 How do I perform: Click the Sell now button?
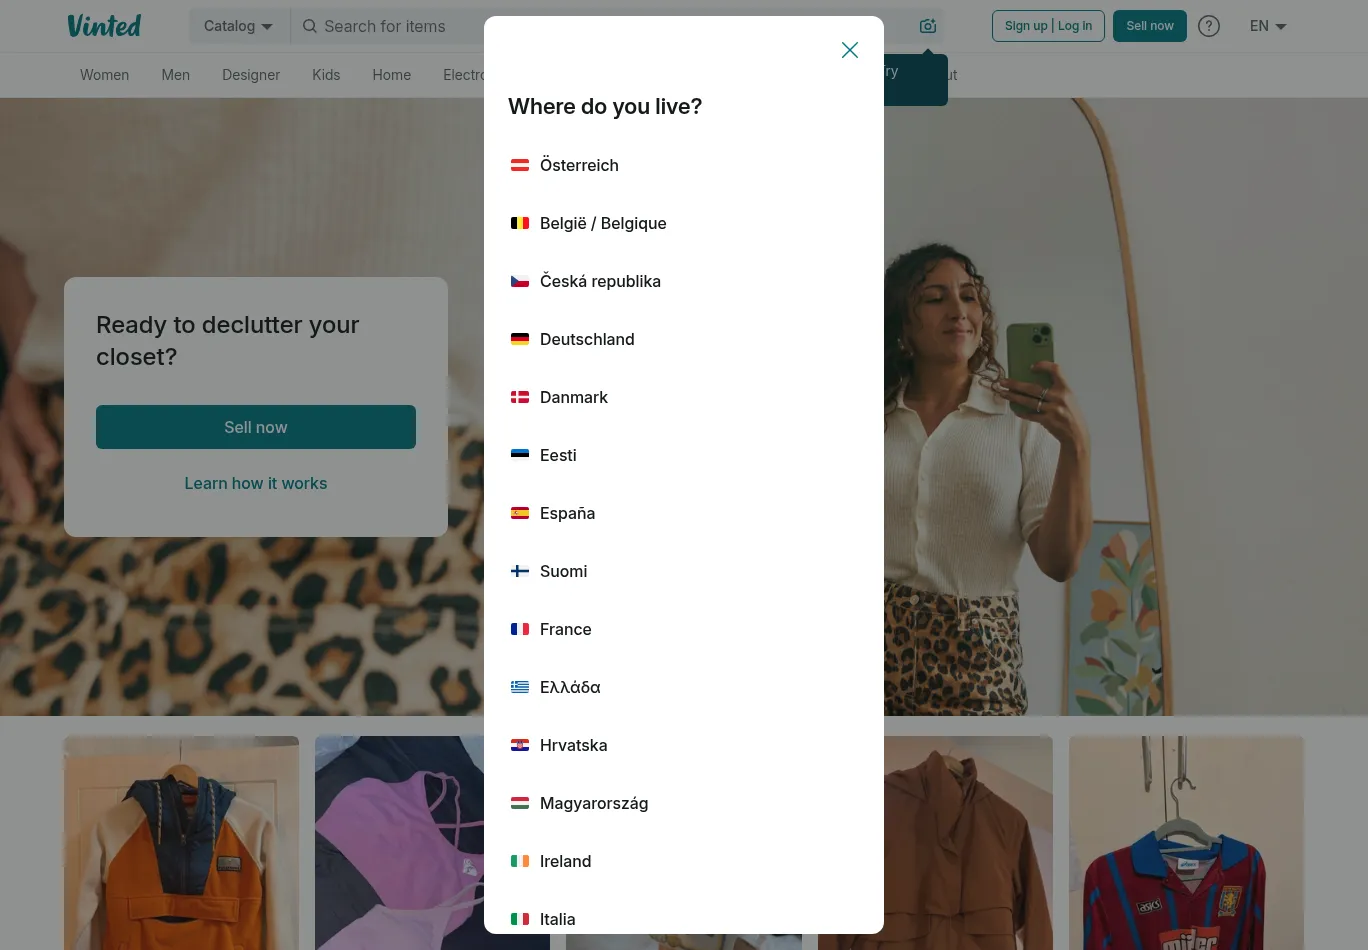[x=256, y=427]
